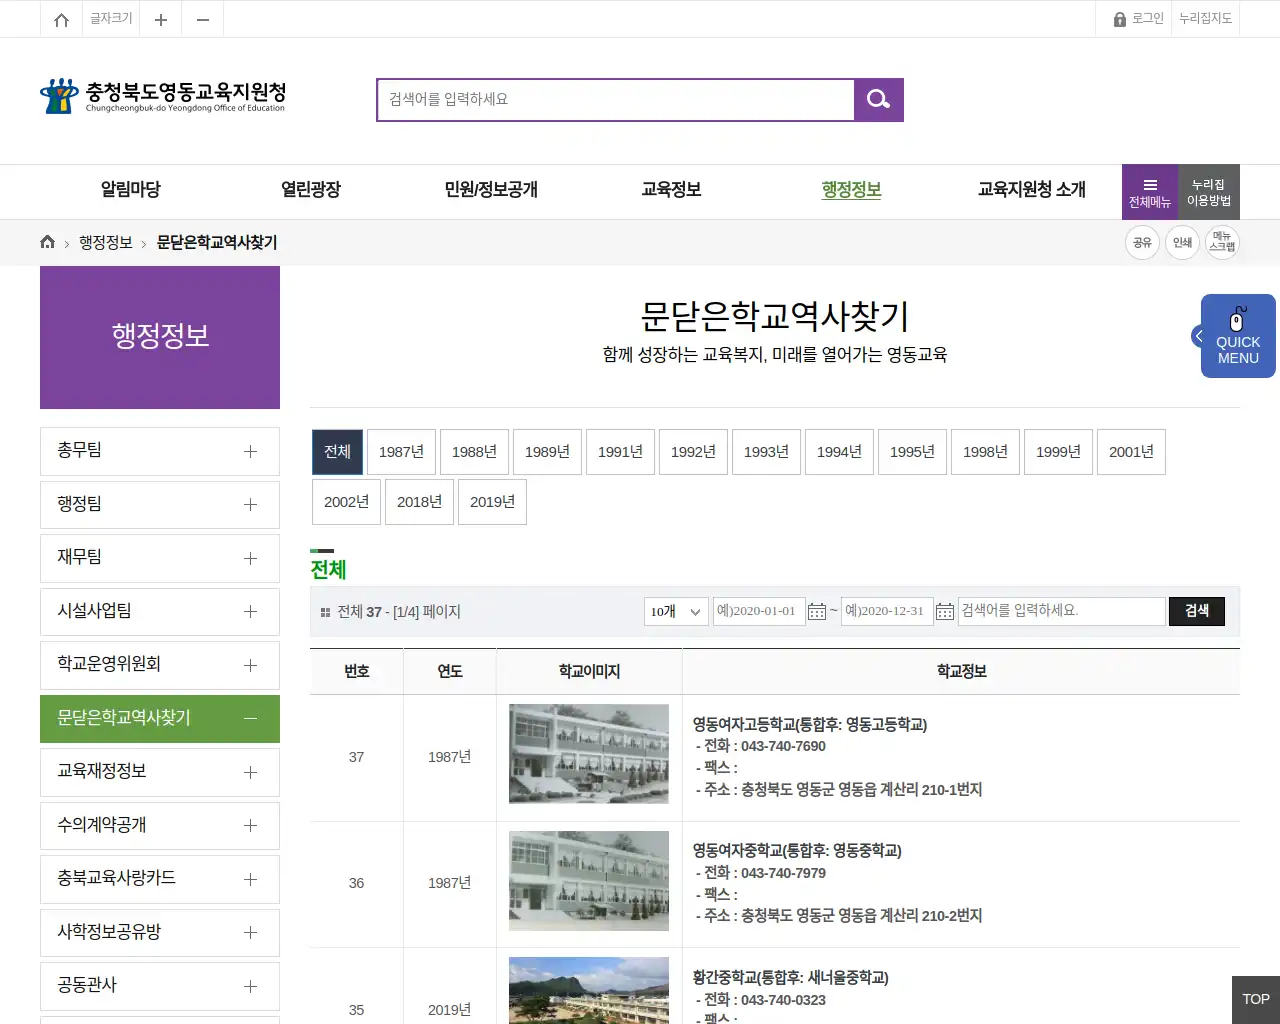Open 교육정보 main menu
Screen dimensions: 1280x1024
[x=671, y=190]
